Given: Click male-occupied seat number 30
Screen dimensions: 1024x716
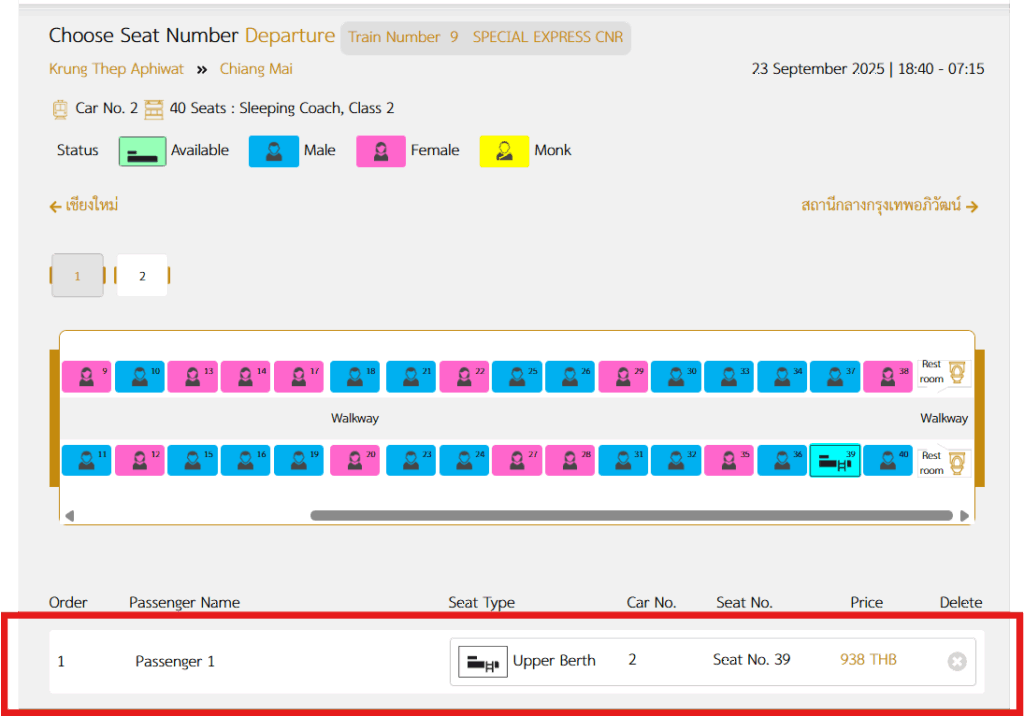Looking at the screenshot, I should click(676, 377).
